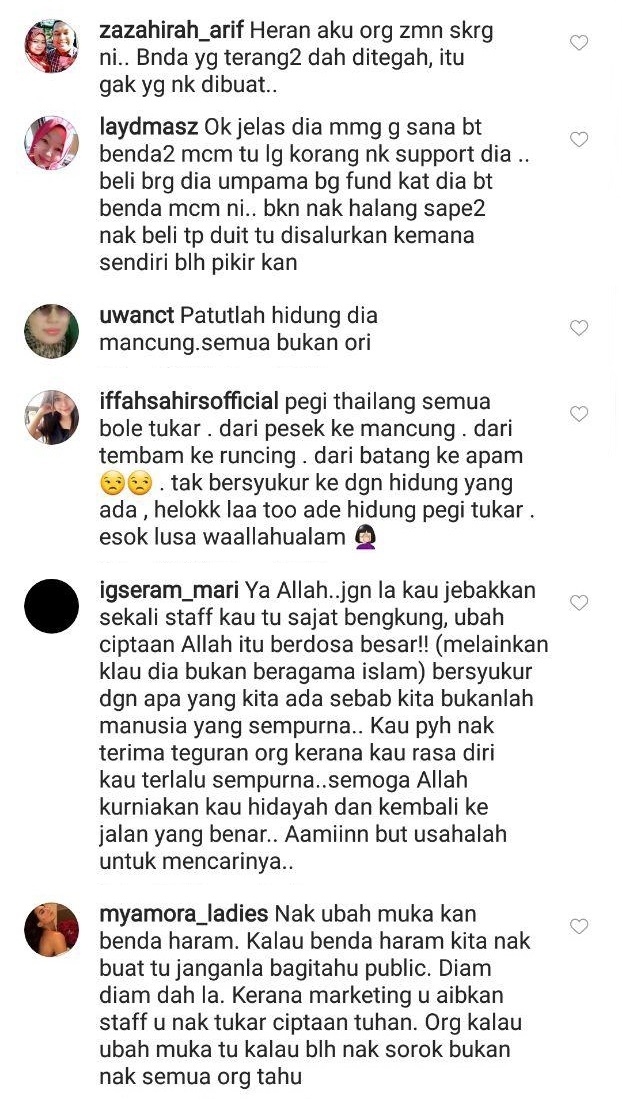Viewport: 622px width, 1099px height.
Task: Open laydmasz's profile avatar
Action: (51, 142)
